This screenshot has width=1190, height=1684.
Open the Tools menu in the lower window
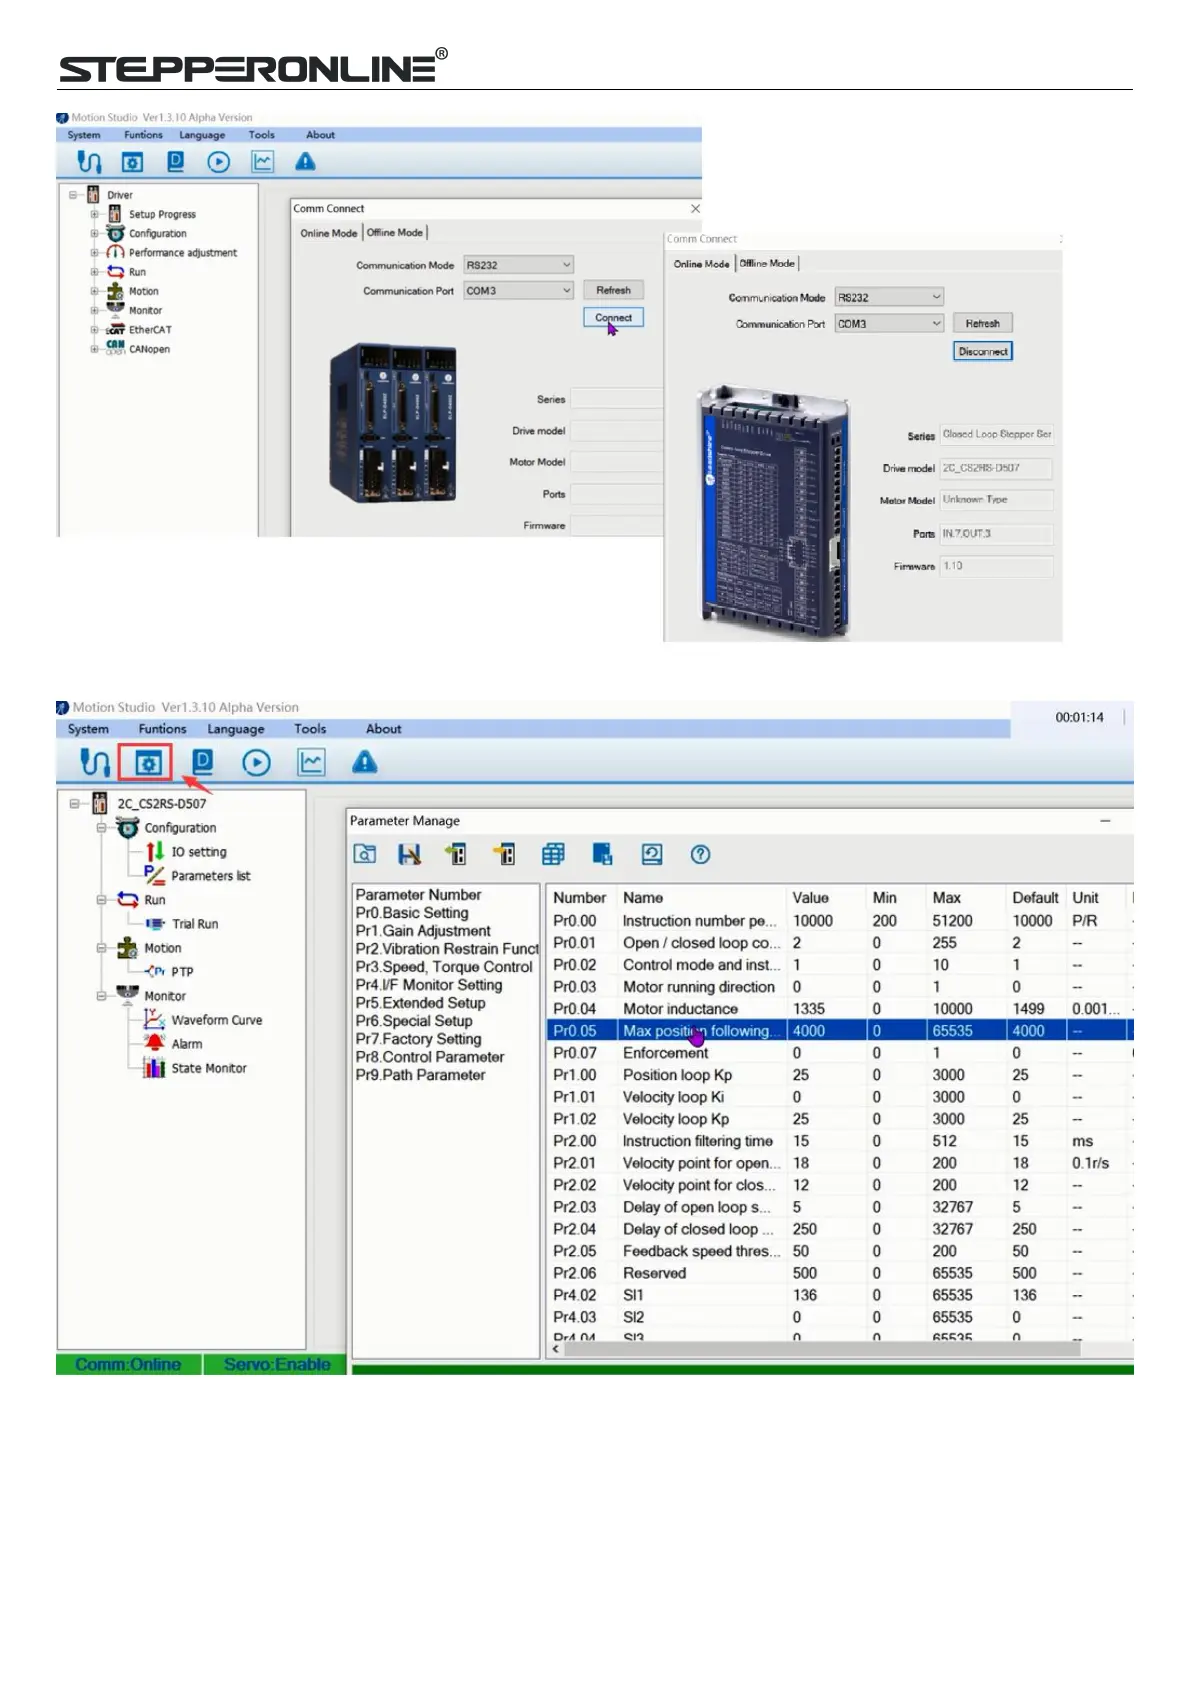pyautogui.click(x=310, y=729)
